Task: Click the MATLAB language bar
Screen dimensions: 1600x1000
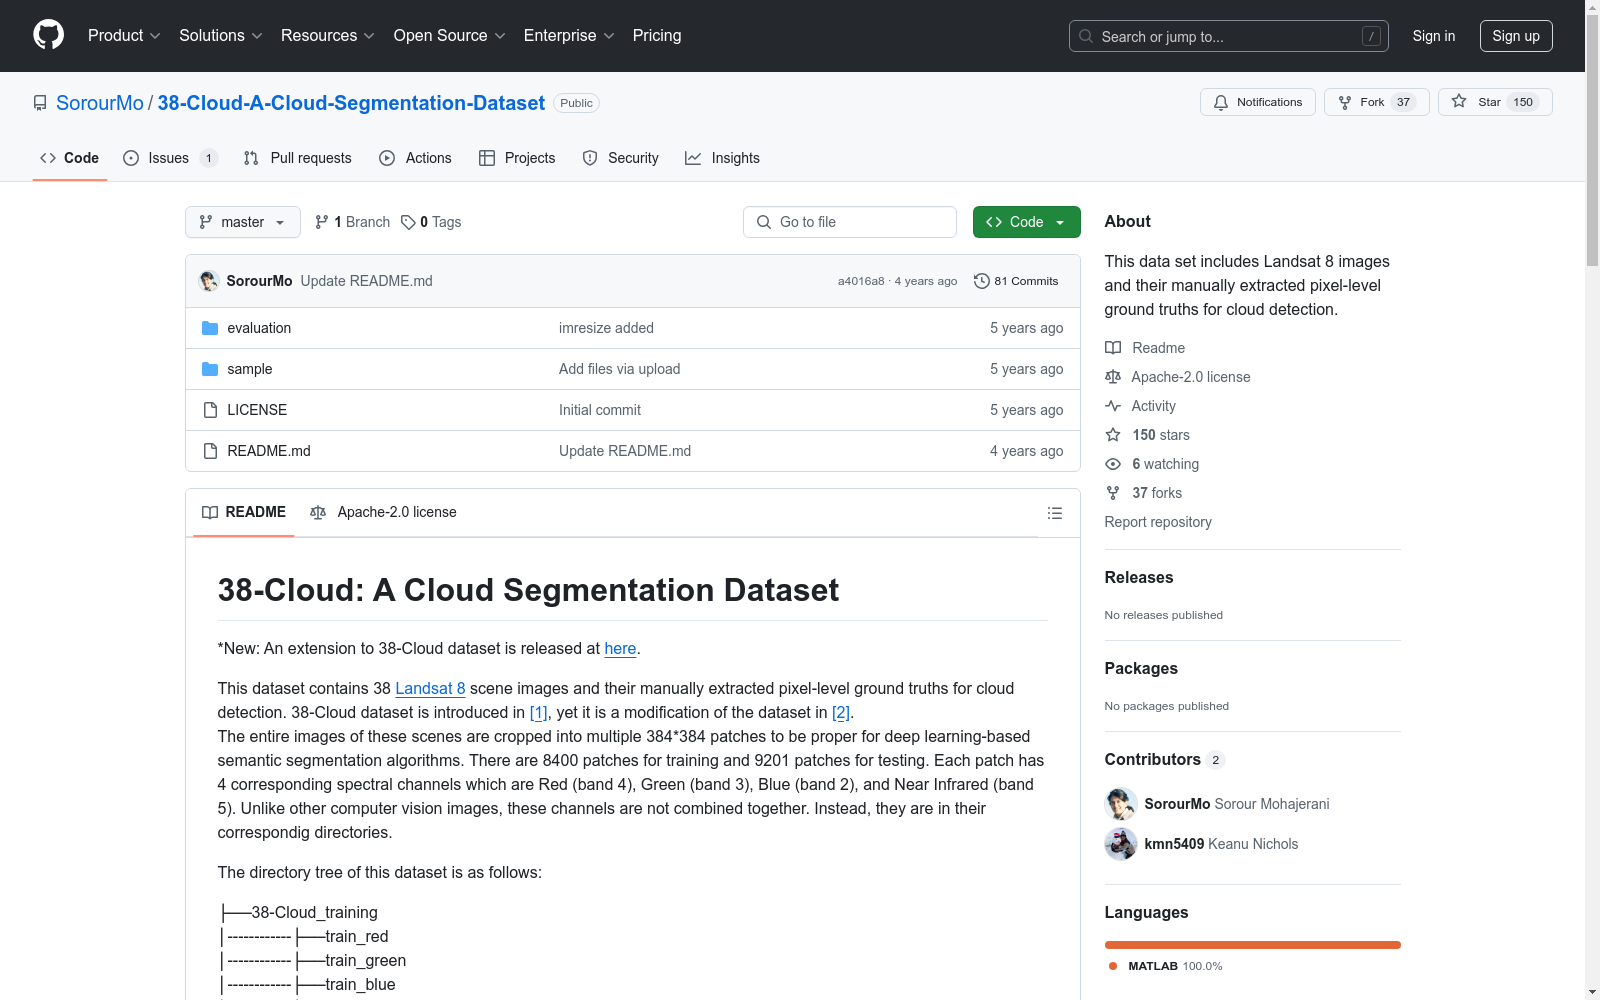Action: (1253, 945)
